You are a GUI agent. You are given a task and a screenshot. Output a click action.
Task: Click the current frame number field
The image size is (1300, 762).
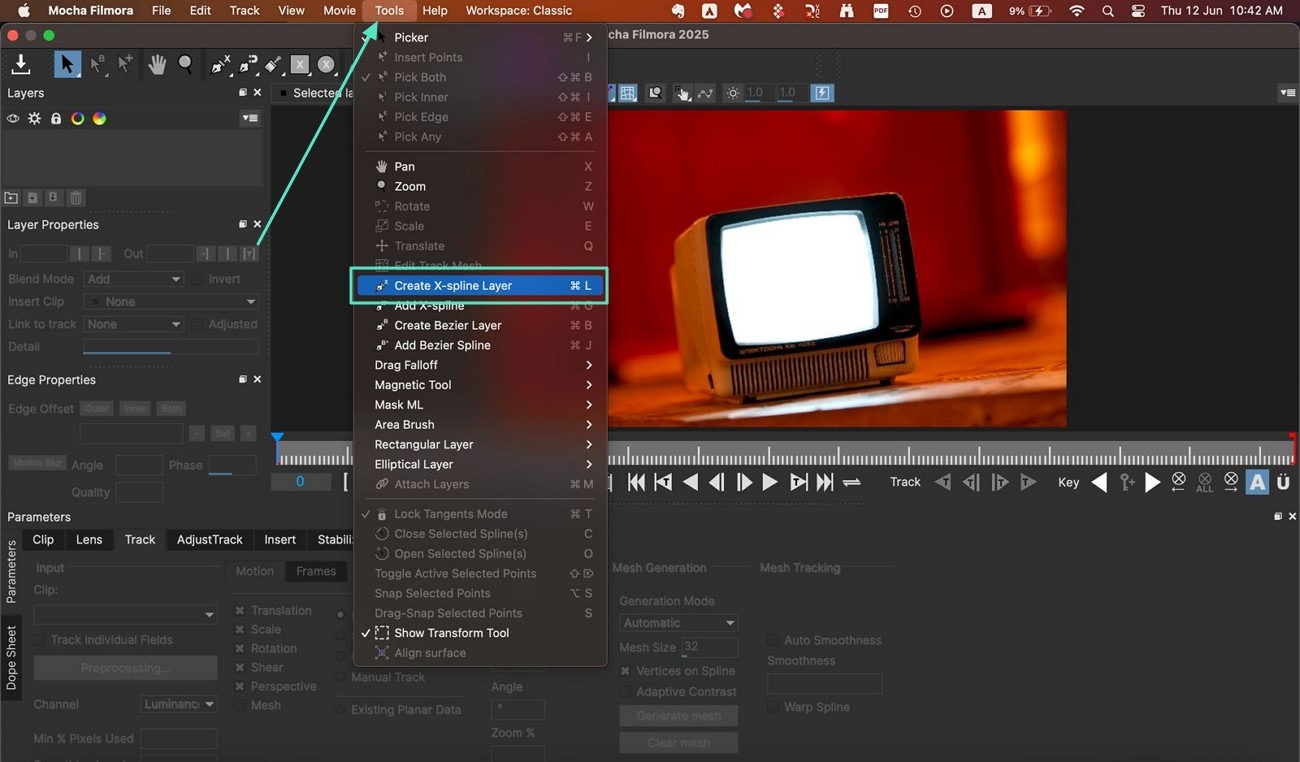tap(300, 482)
